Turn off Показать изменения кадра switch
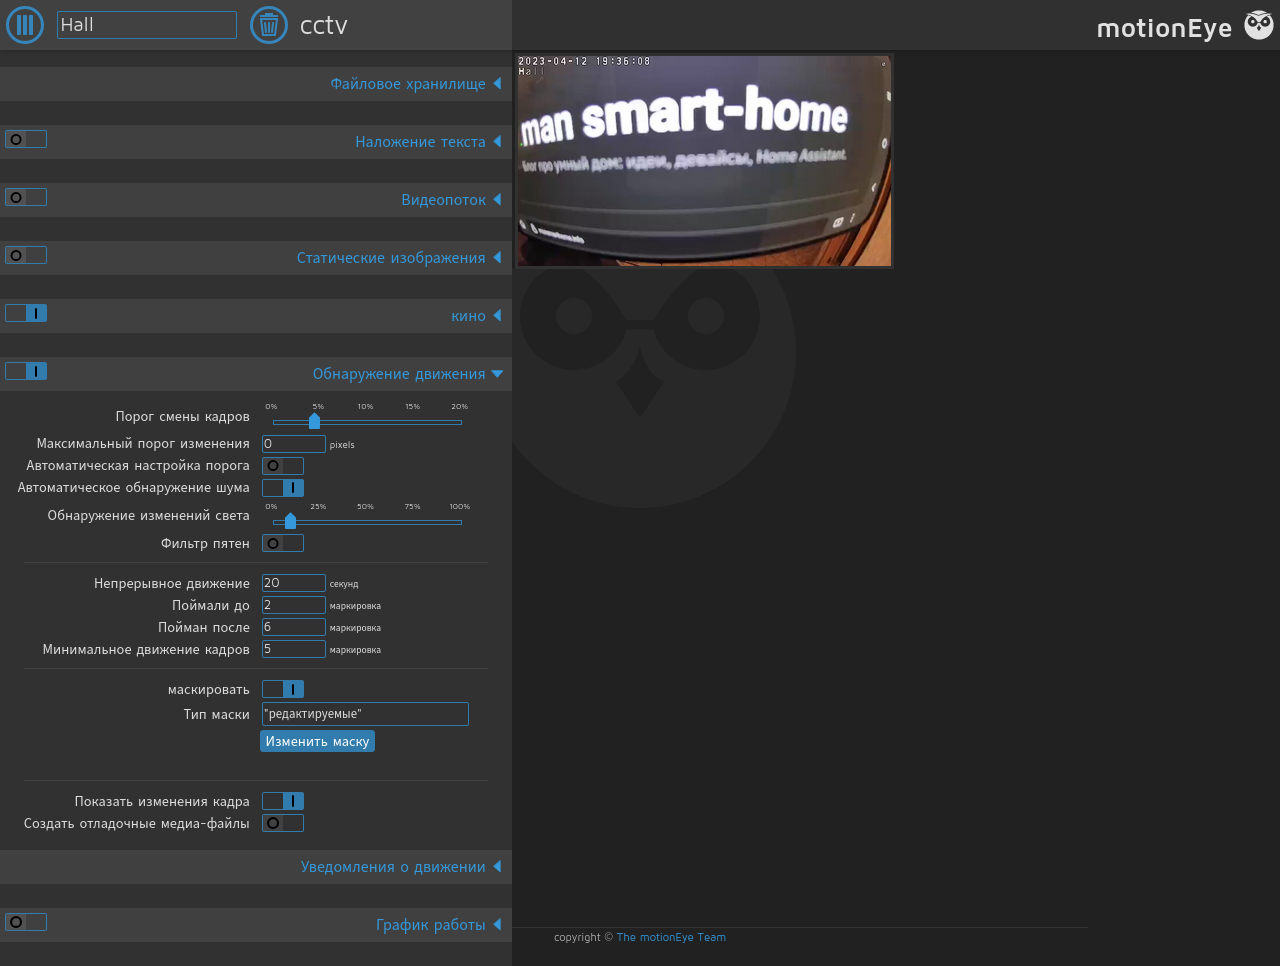The width and height of the screenshot is (1280, 966). (x=283, y=802)
